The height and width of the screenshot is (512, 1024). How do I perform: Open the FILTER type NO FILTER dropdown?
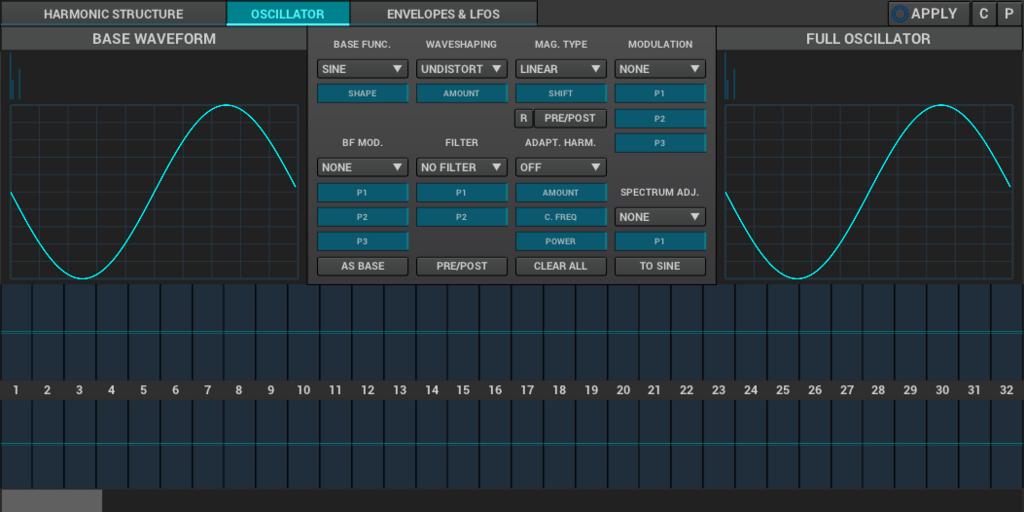(462, 167)
